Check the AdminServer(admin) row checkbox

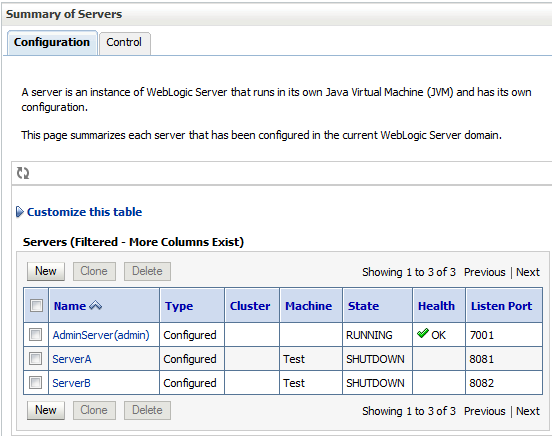pyautogui.click(x=35, y=334)
